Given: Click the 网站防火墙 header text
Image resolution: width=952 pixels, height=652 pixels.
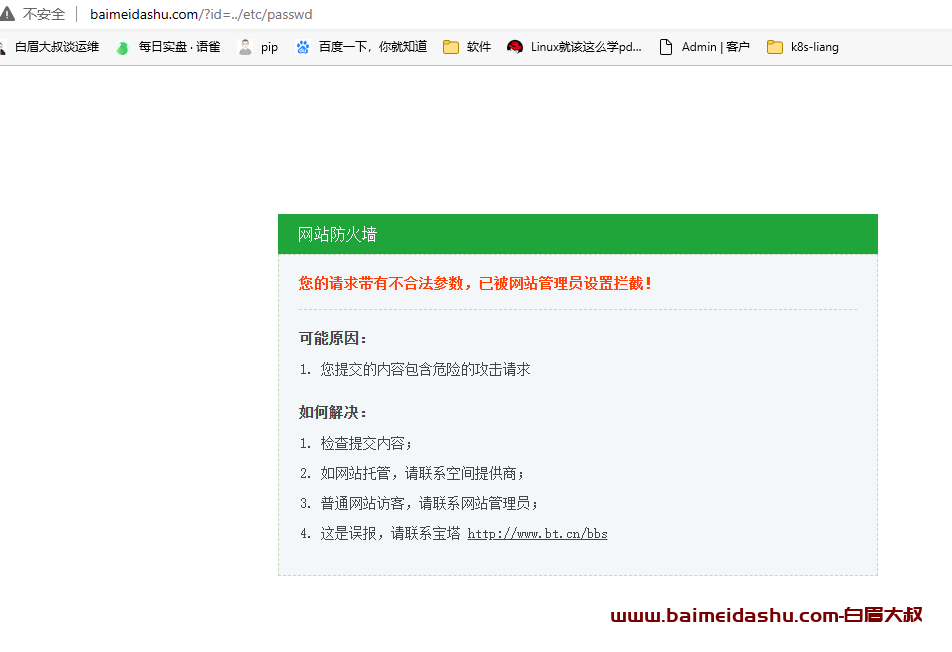Looking at the screenshot, I should (x=338, y=234).
